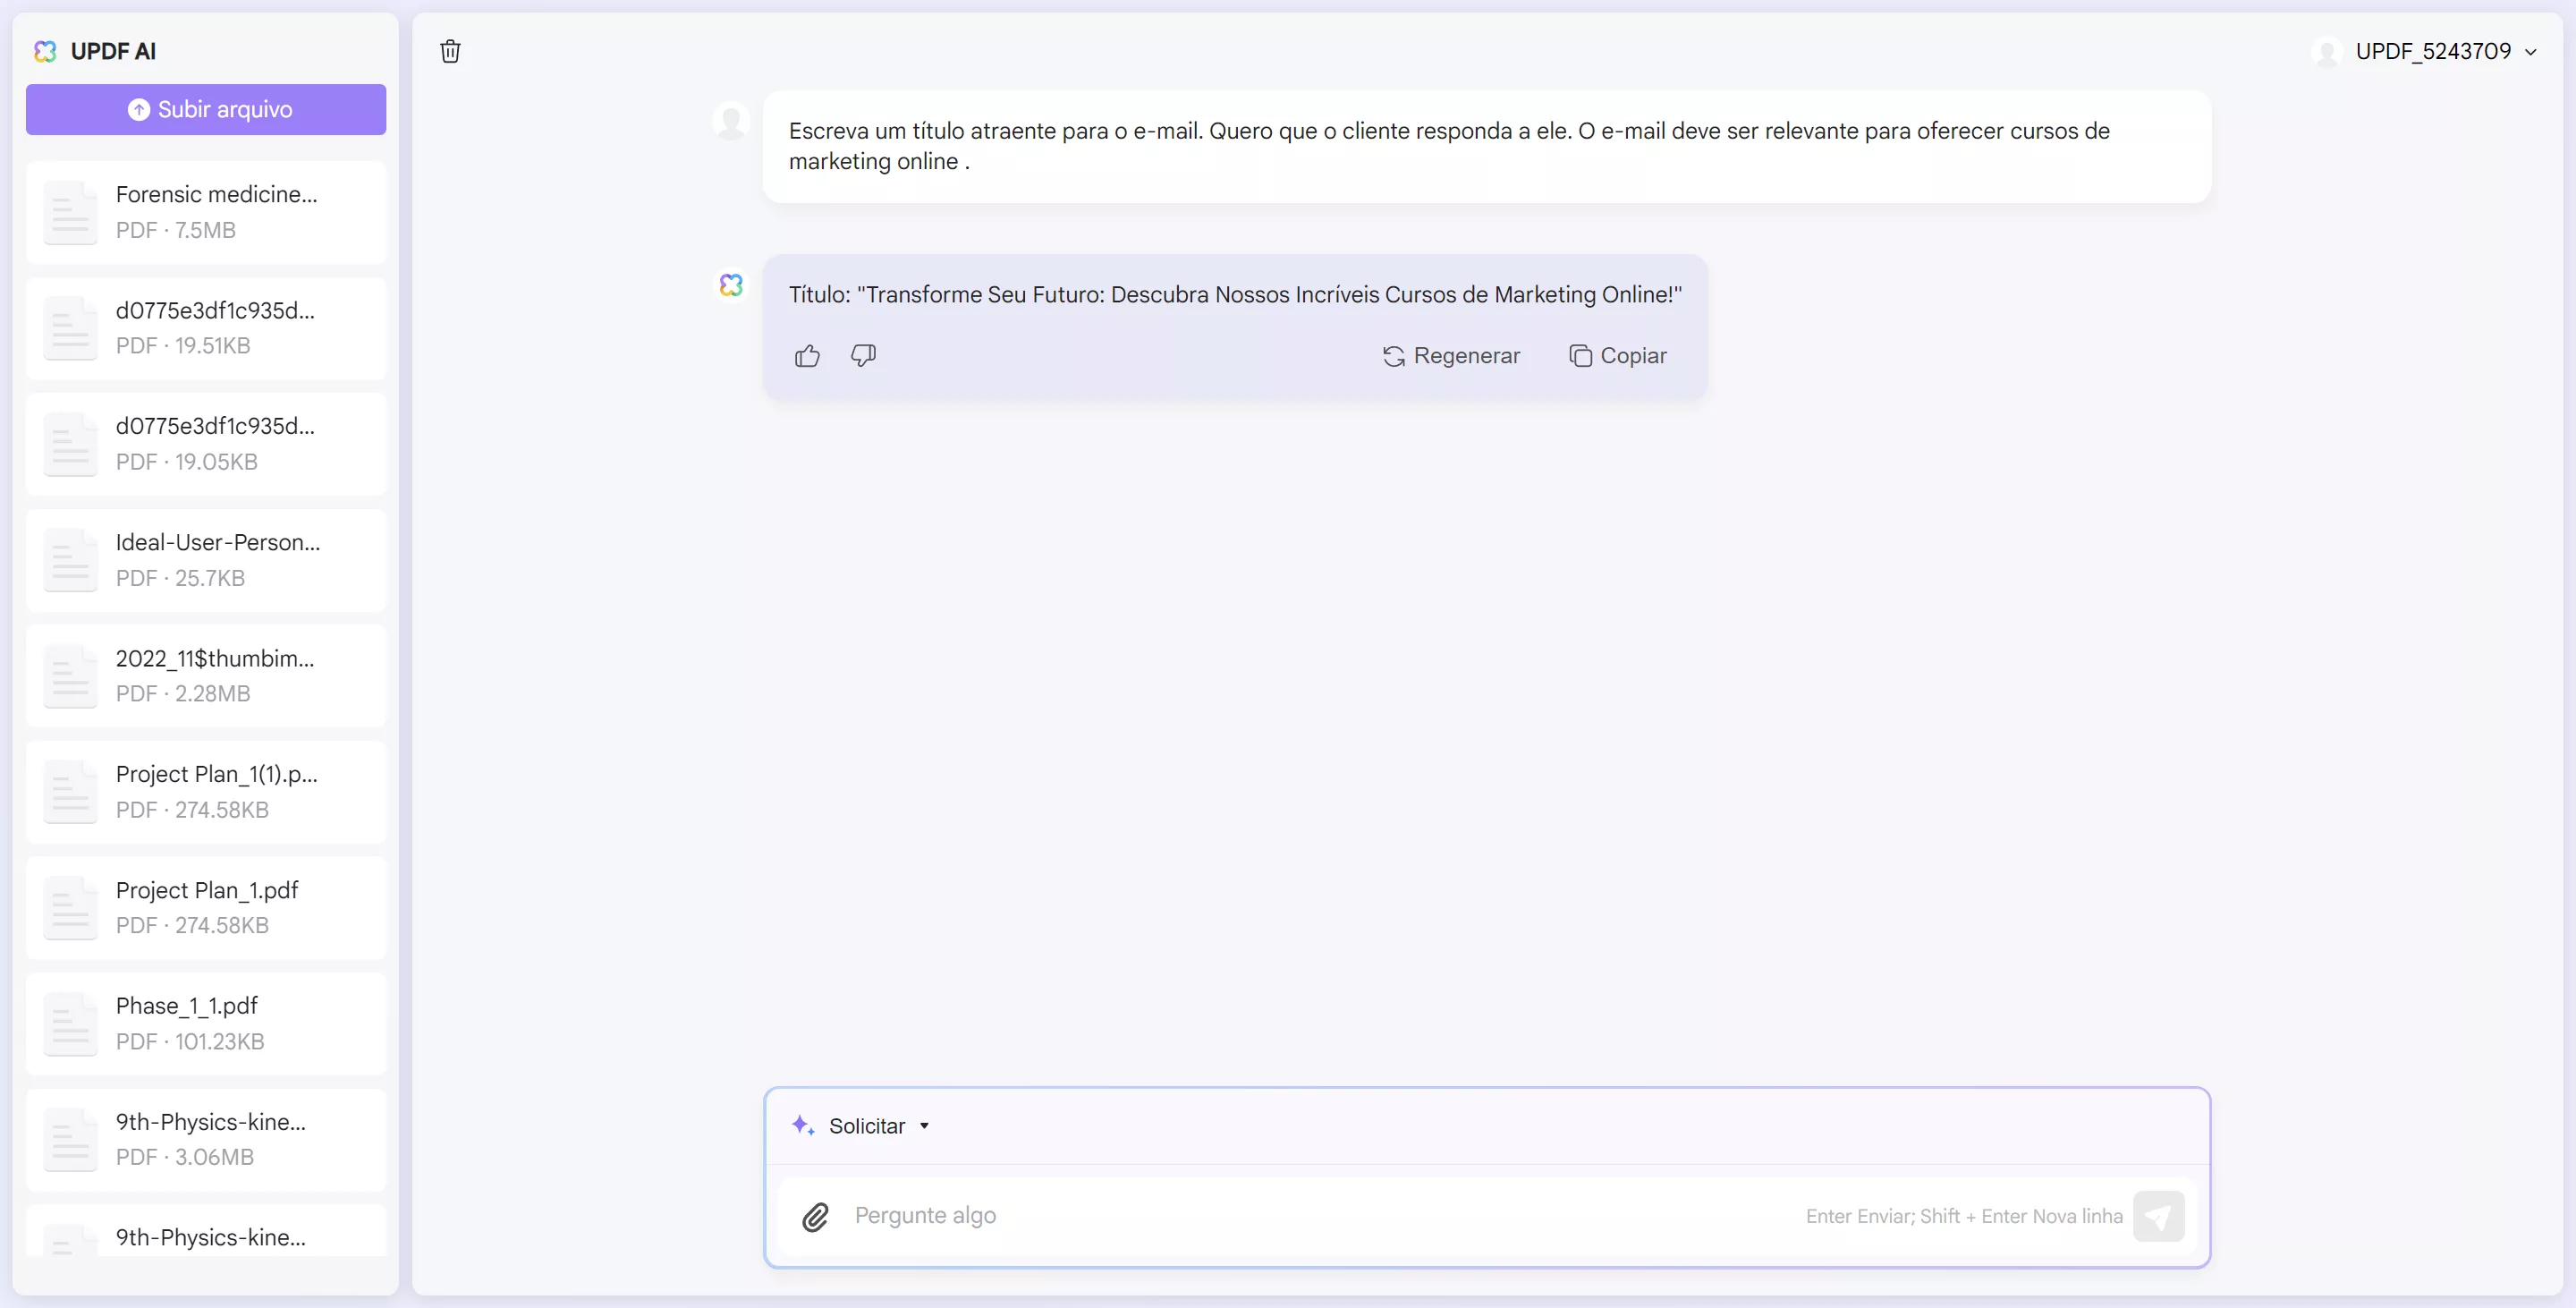Open the Subir arquivo upload button
Screen dimensions: 2576x1308
pos(205,109)
